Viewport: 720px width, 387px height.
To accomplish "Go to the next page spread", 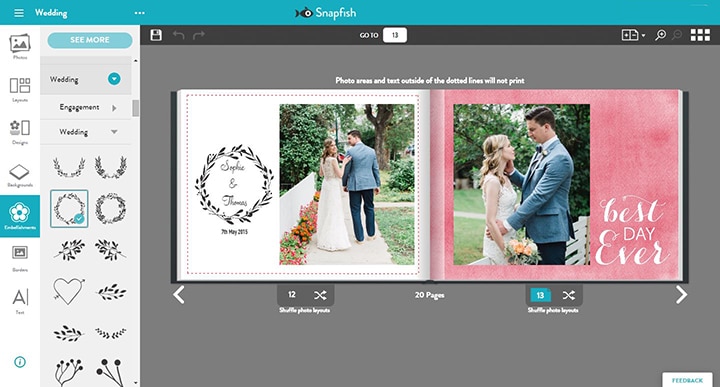I will point(681,295).
